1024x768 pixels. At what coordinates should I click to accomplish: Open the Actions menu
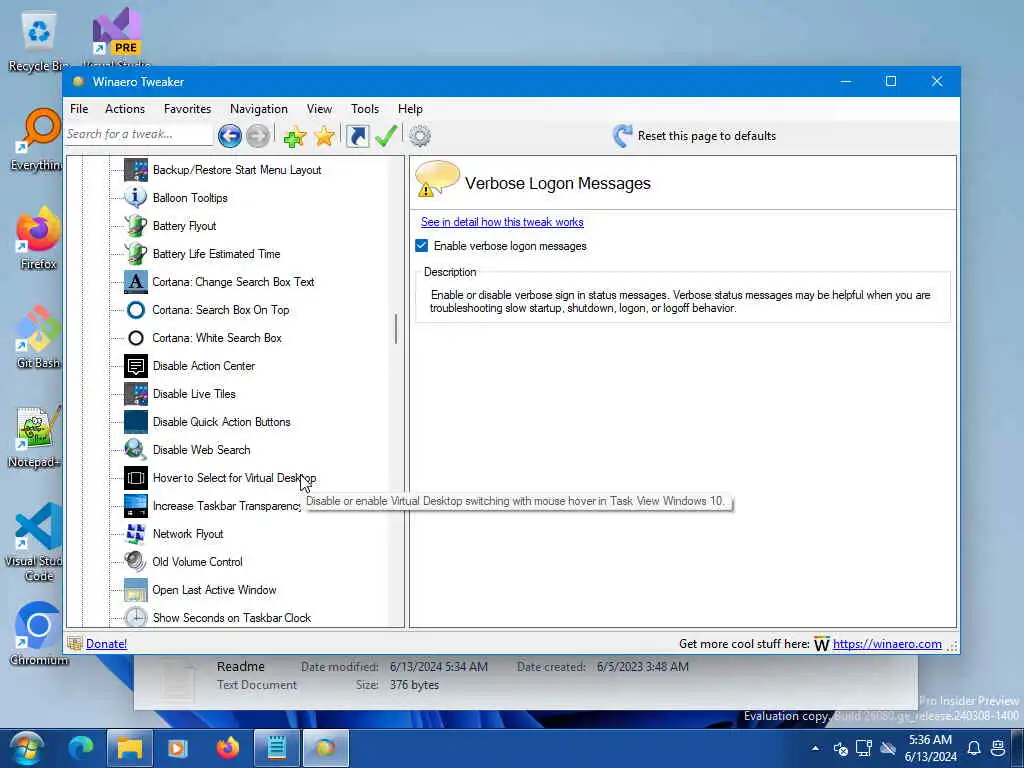click(125, 109)
